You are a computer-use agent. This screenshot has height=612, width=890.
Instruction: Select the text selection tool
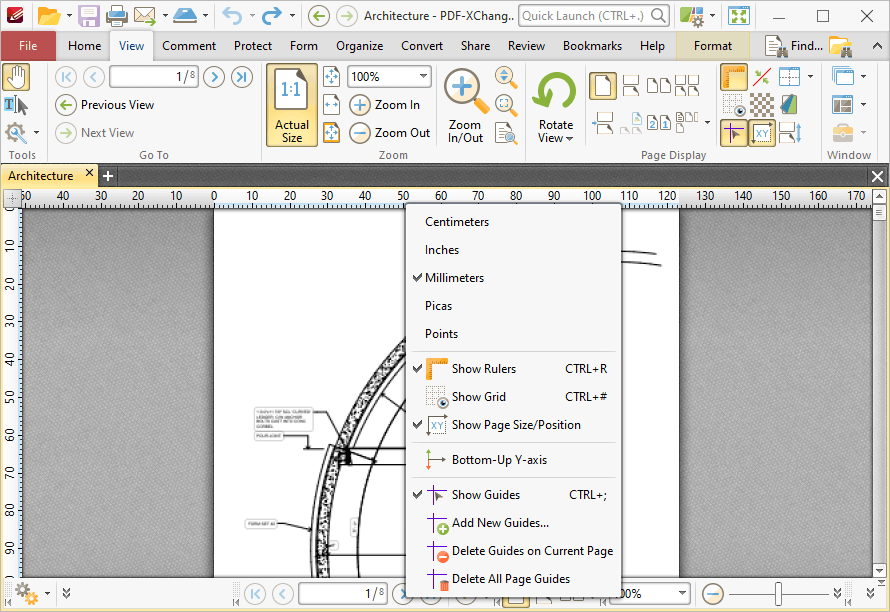(x=16, y=106)
